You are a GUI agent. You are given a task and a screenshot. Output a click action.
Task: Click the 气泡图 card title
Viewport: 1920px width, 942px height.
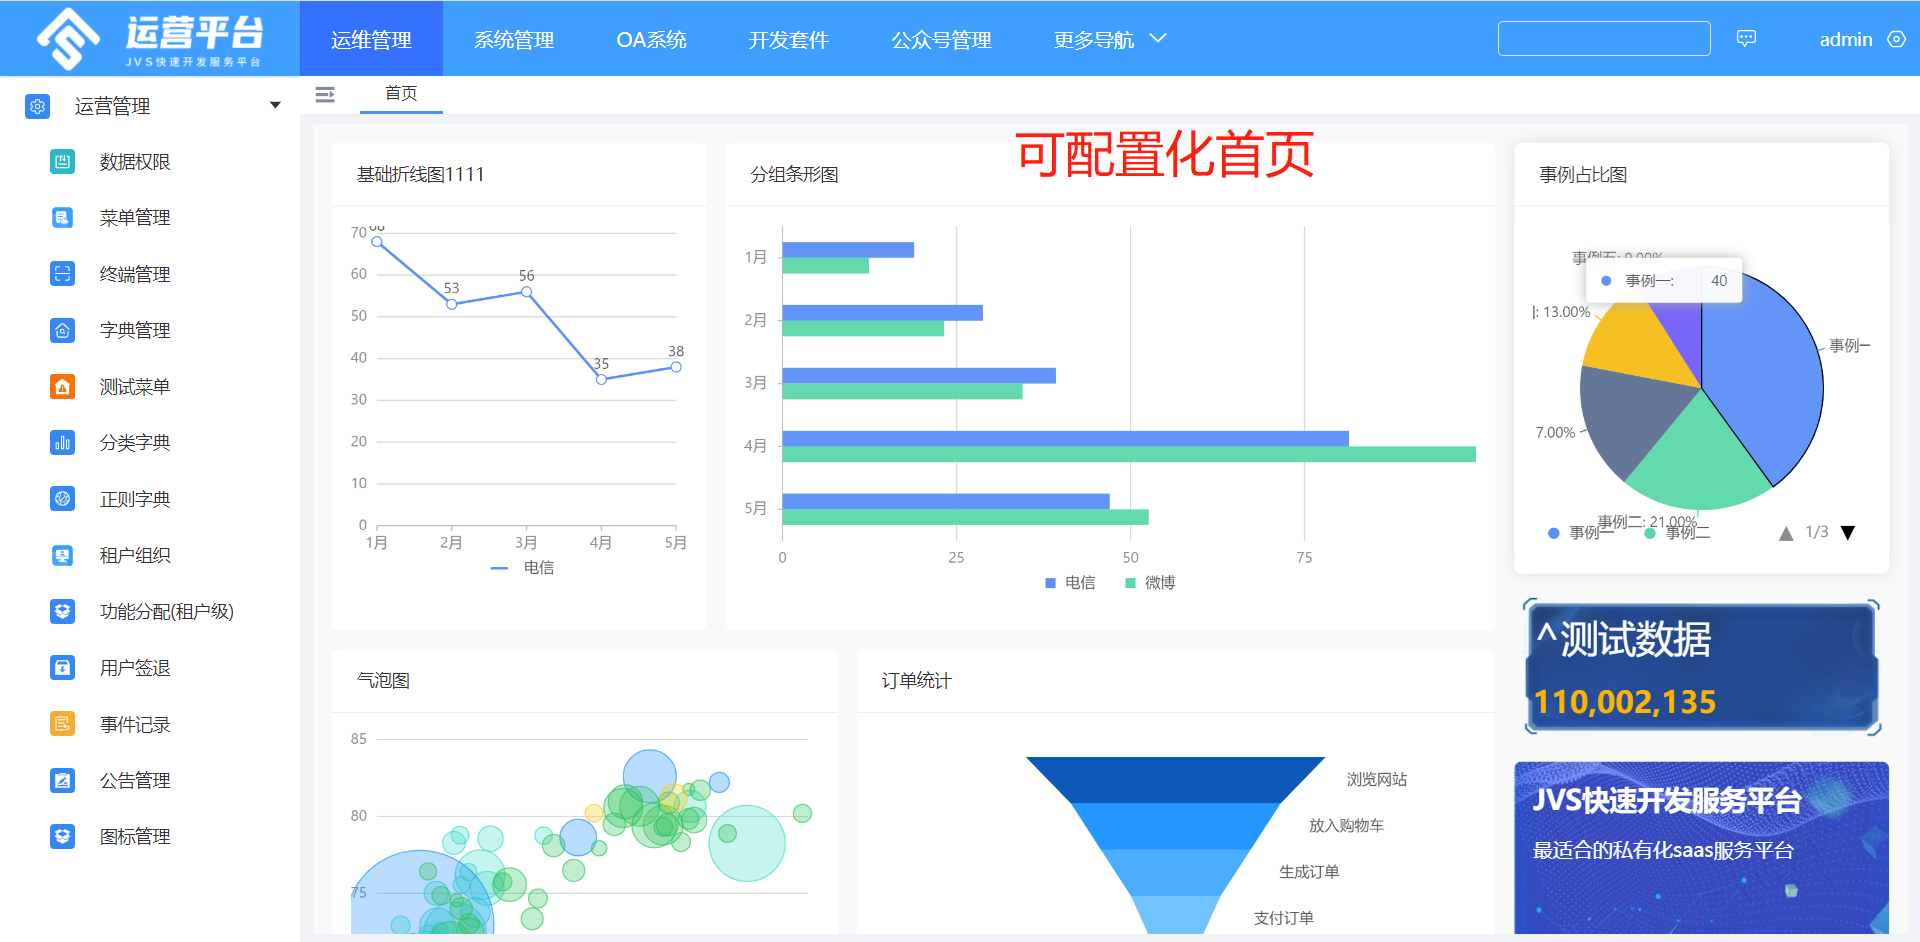[x=383, y=680]
